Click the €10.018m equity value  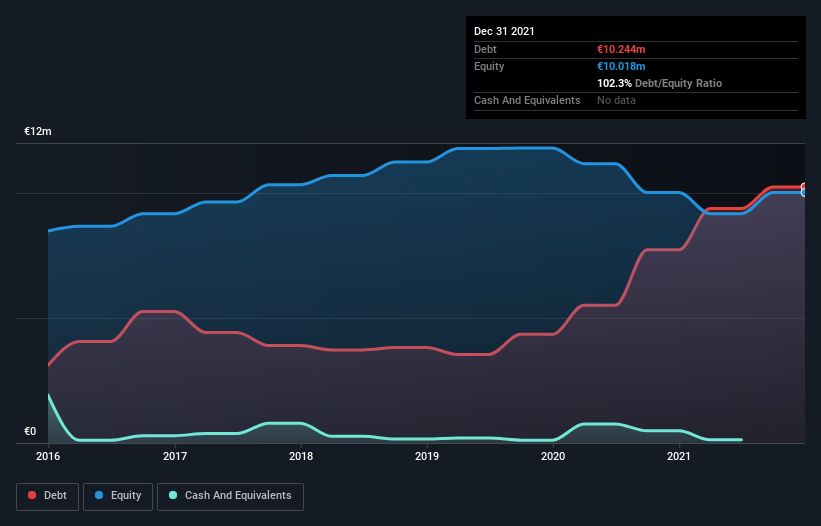[621, 66]
